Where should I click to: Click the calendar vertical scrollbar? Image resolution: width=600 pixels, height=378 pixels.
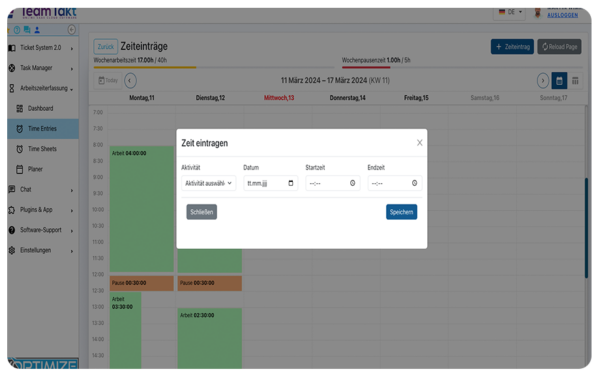coord(586,228)
